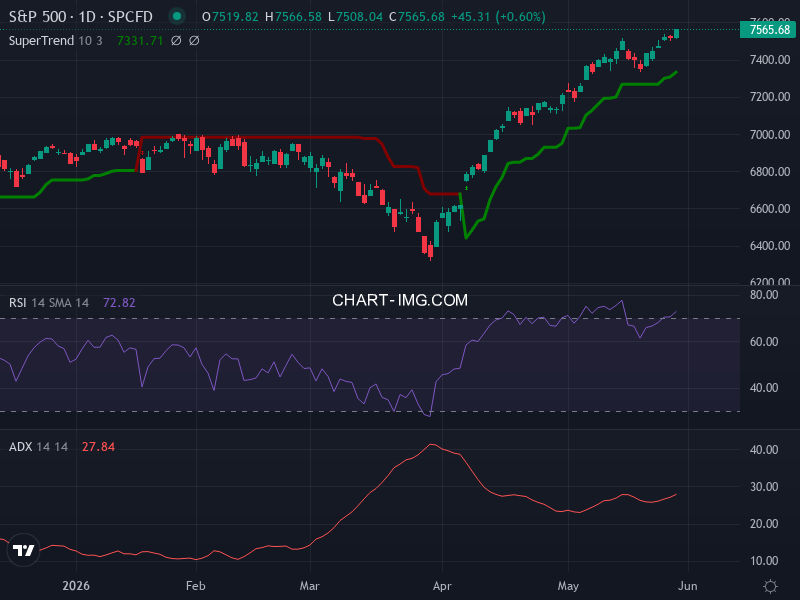800x600 pixels.
Task: Click the RSI line low point below 30
Action: coord(429,416)
